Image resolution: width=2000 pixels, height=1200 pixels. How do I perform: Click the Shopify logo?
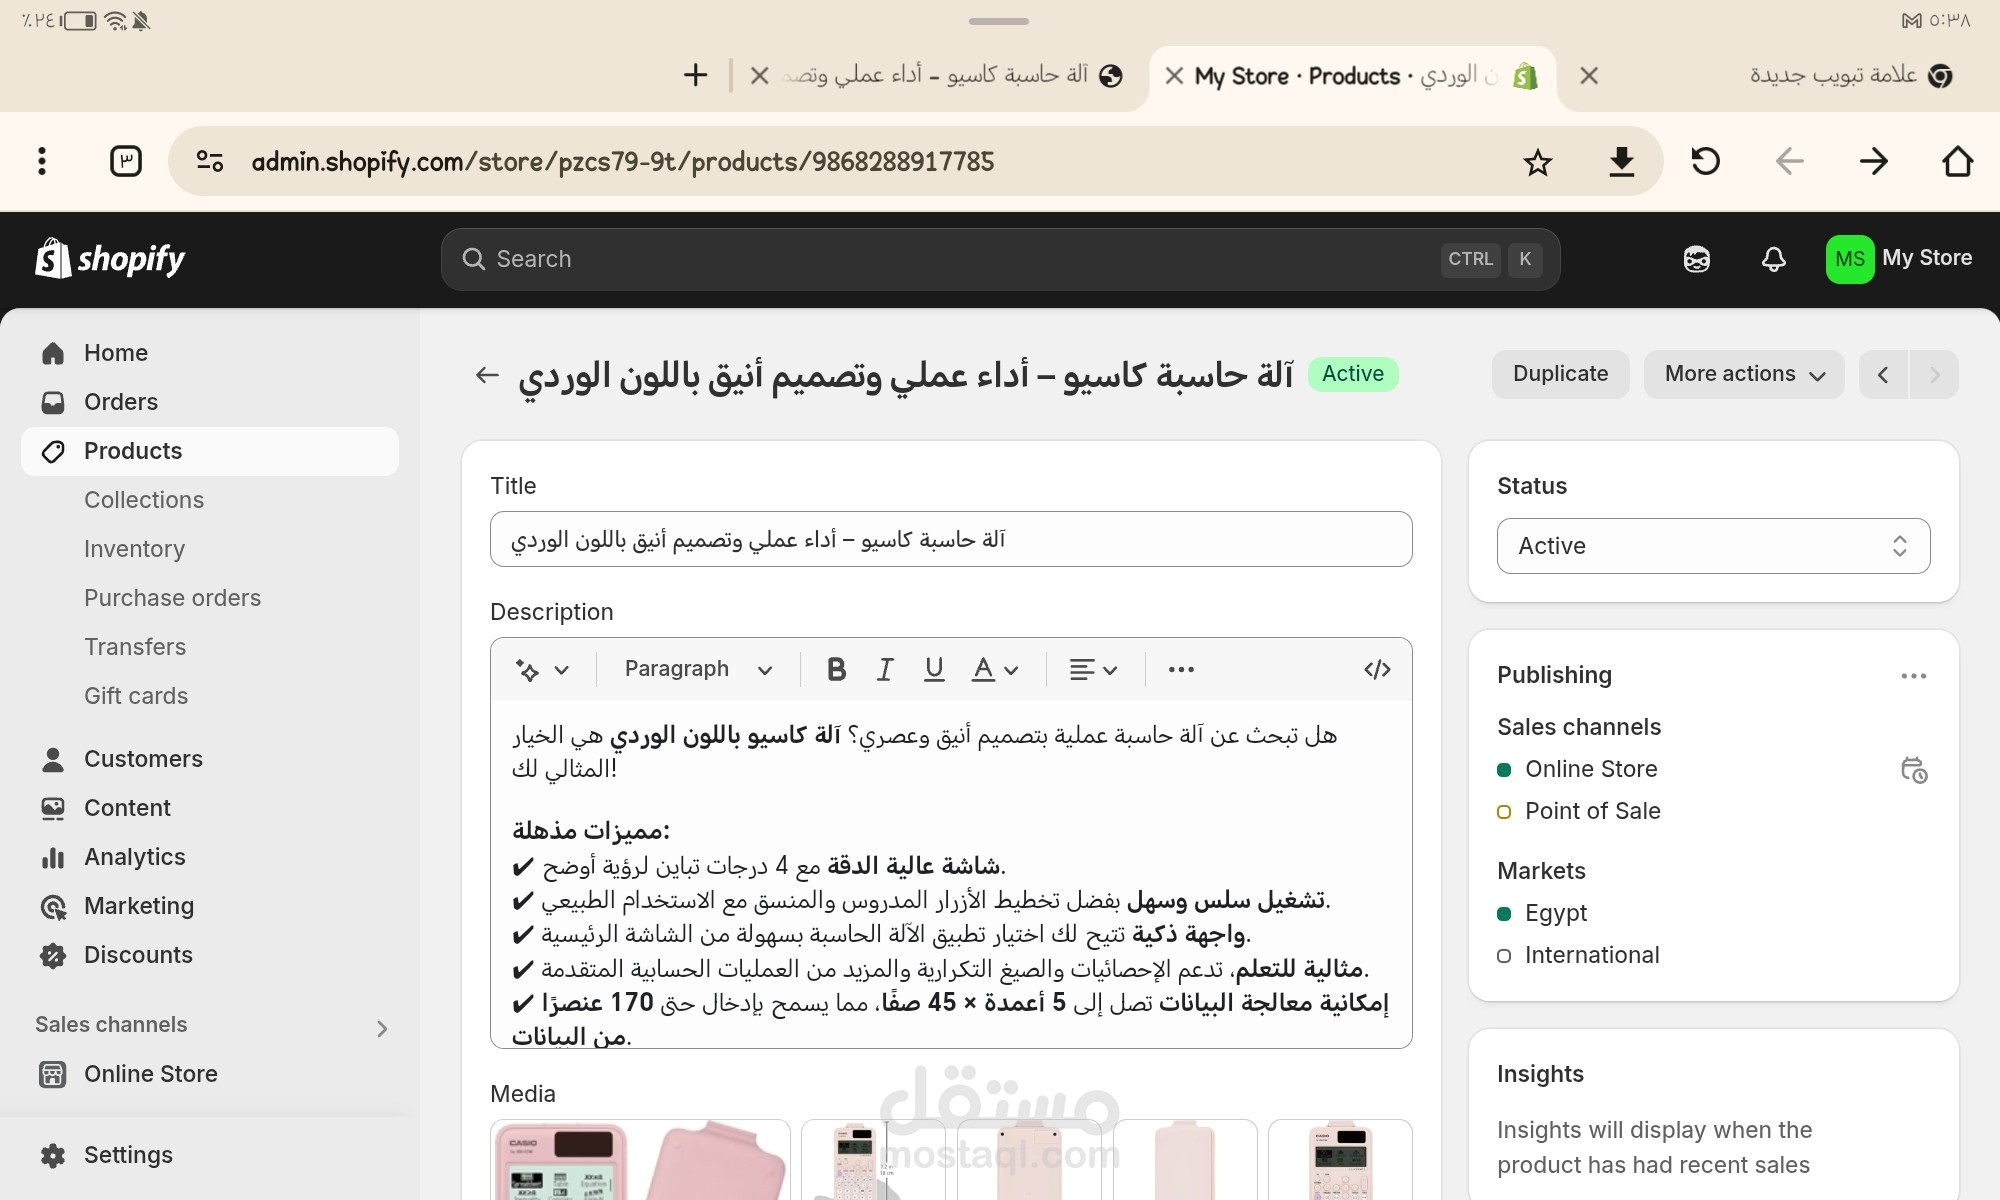pos(110,259)
